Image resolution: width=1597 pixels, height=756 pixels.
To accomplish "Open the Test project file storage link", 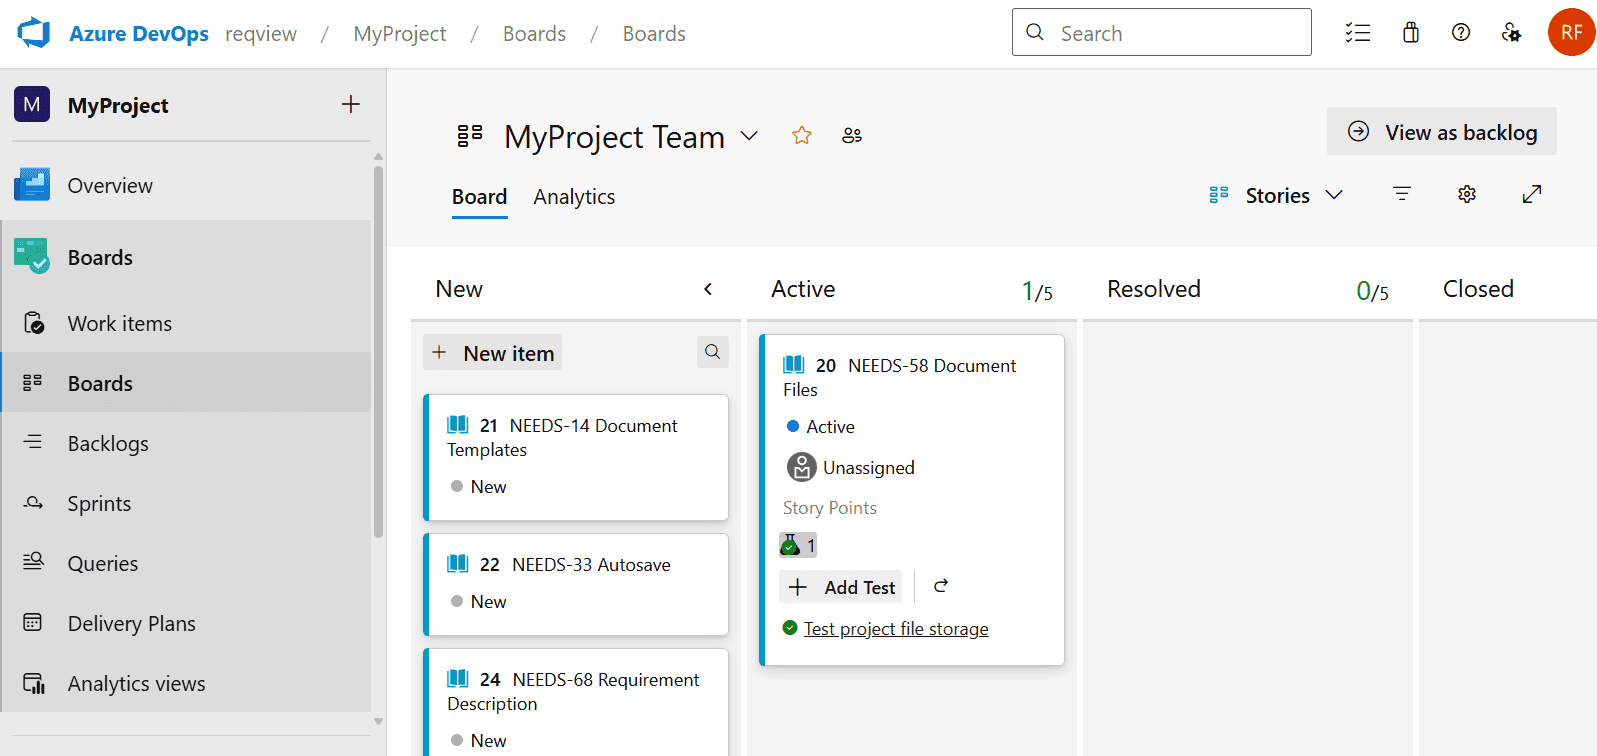I will [896, 628].
